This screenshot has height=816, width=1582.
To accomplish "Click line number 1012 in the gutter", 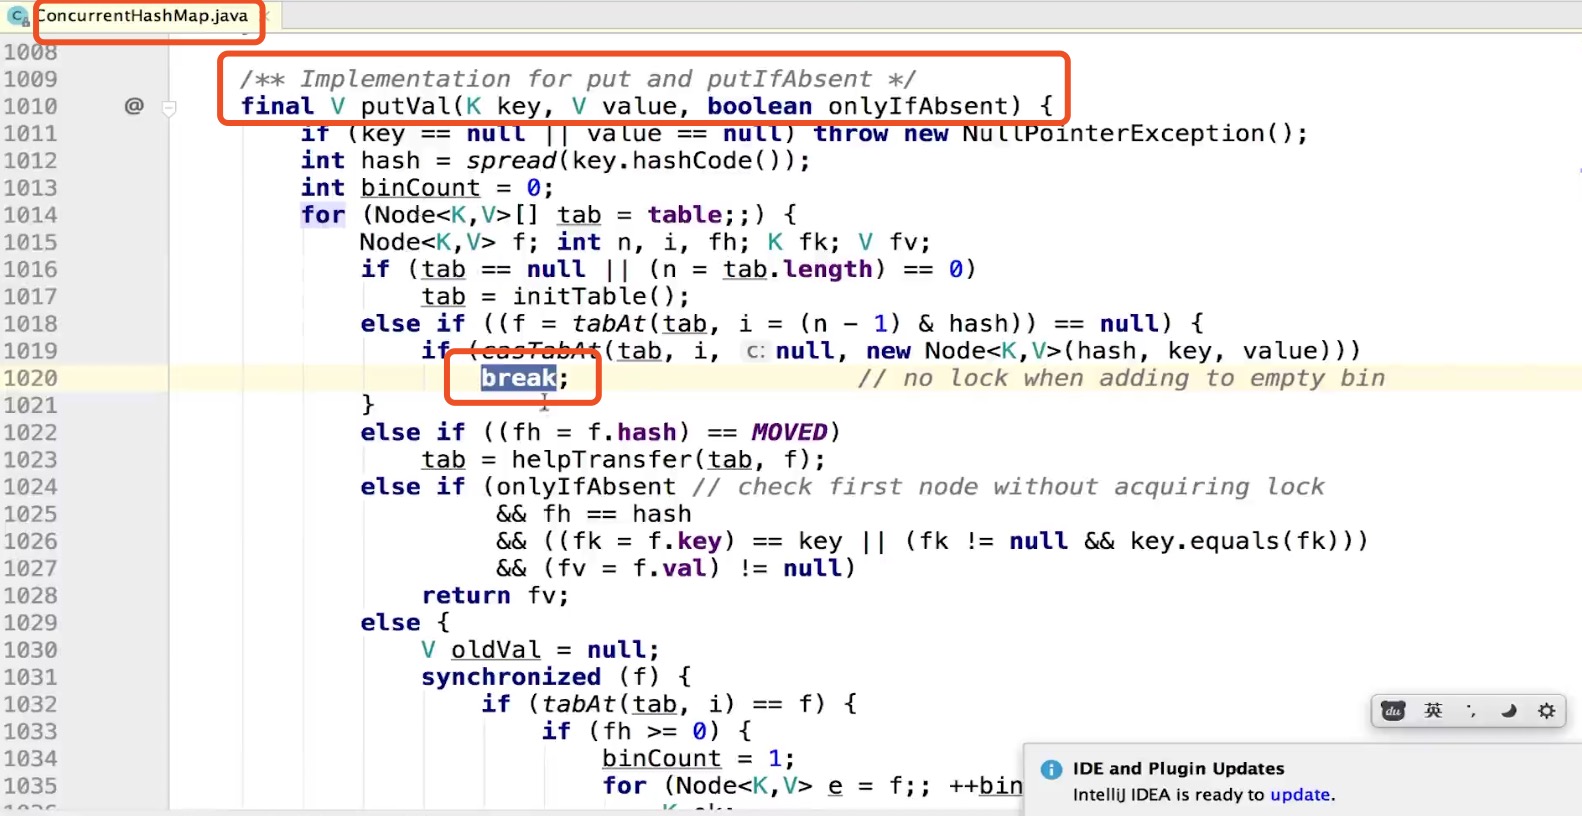I will point(31,160).
